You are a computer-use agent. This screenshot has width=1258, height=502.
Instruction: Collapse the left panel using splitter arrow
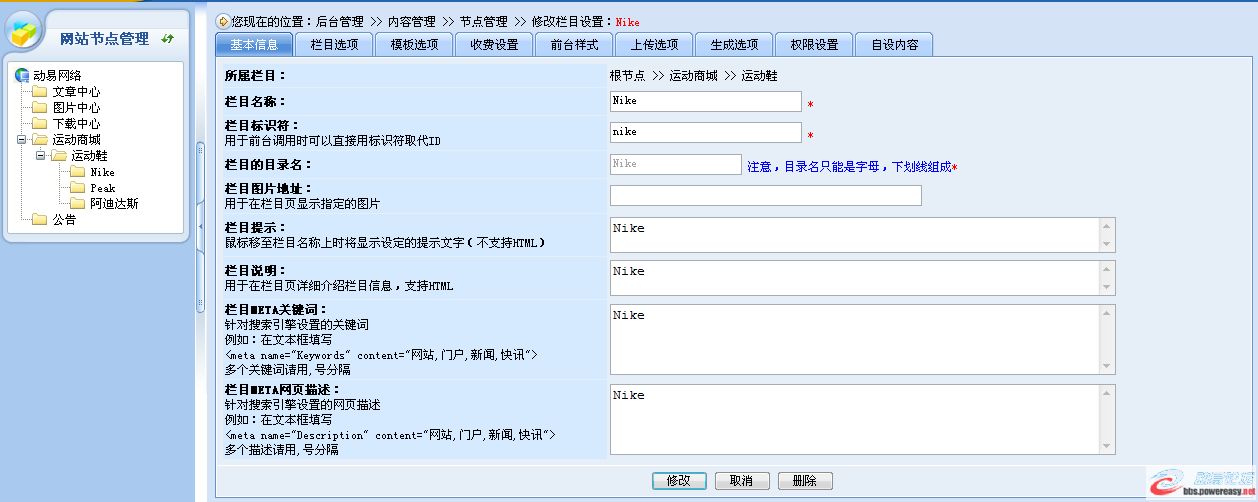[x=199, y=227]
